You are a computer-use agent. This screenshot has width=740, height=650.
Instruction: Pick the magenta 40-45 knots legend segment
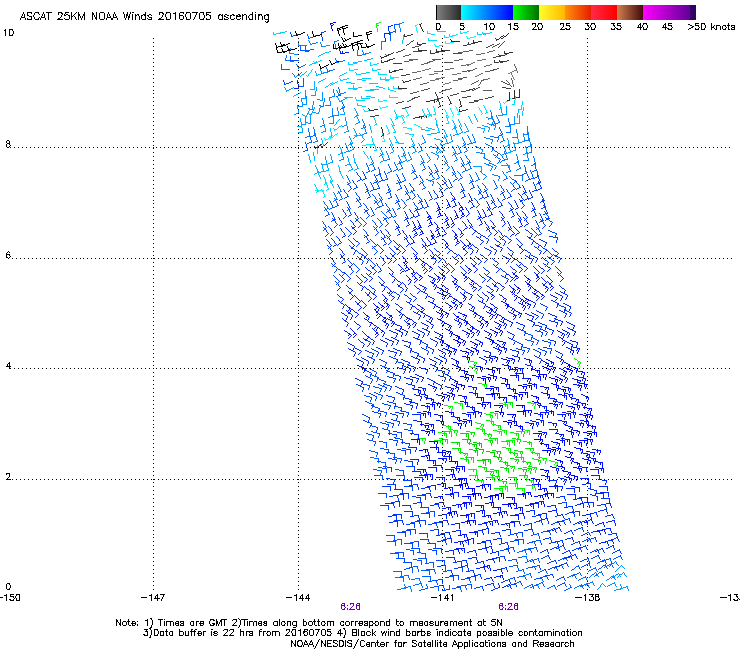tap(656, 12)
